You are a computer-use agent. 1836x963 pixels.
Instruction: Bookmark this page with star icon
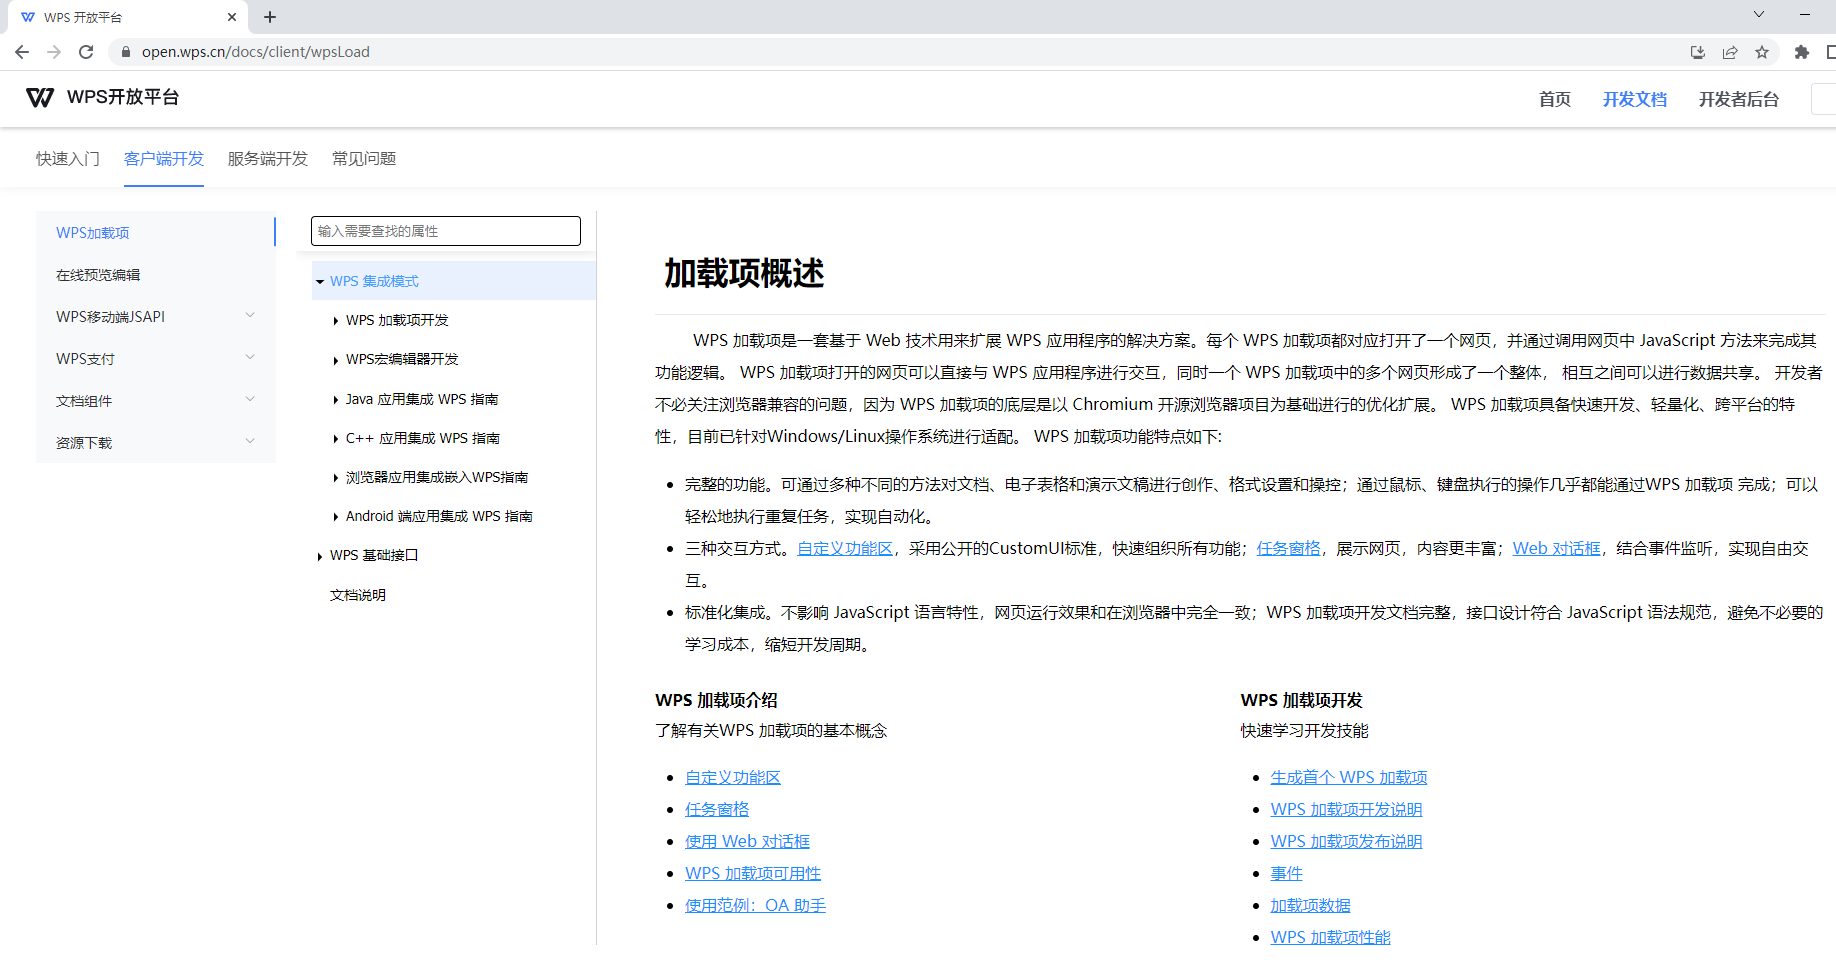1762,52
